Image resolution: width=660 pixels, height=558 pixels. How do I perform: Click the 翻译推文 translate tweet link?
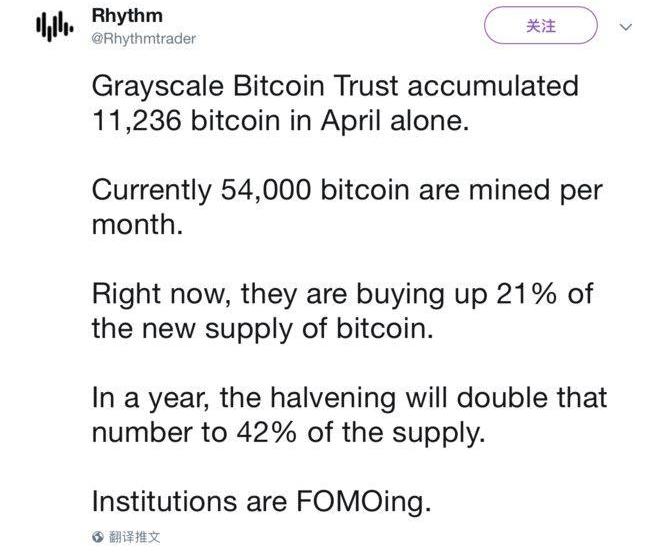click(x=135, y=537)
